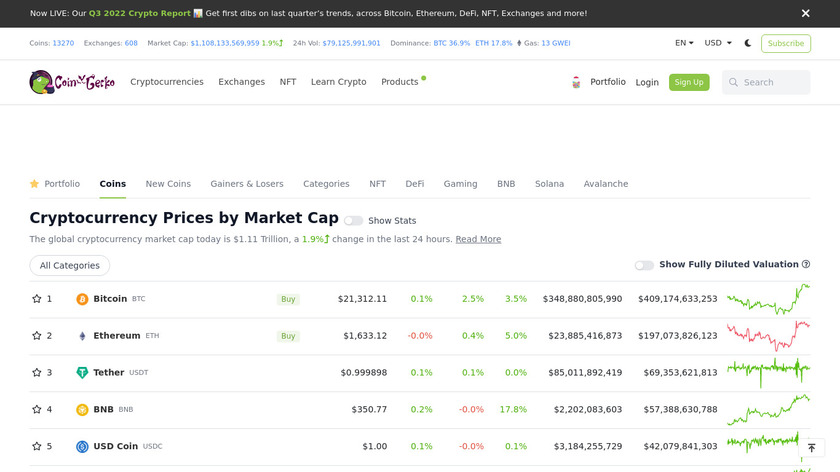
Task: Click the Read More link
Action: click(x=478, y=239)
